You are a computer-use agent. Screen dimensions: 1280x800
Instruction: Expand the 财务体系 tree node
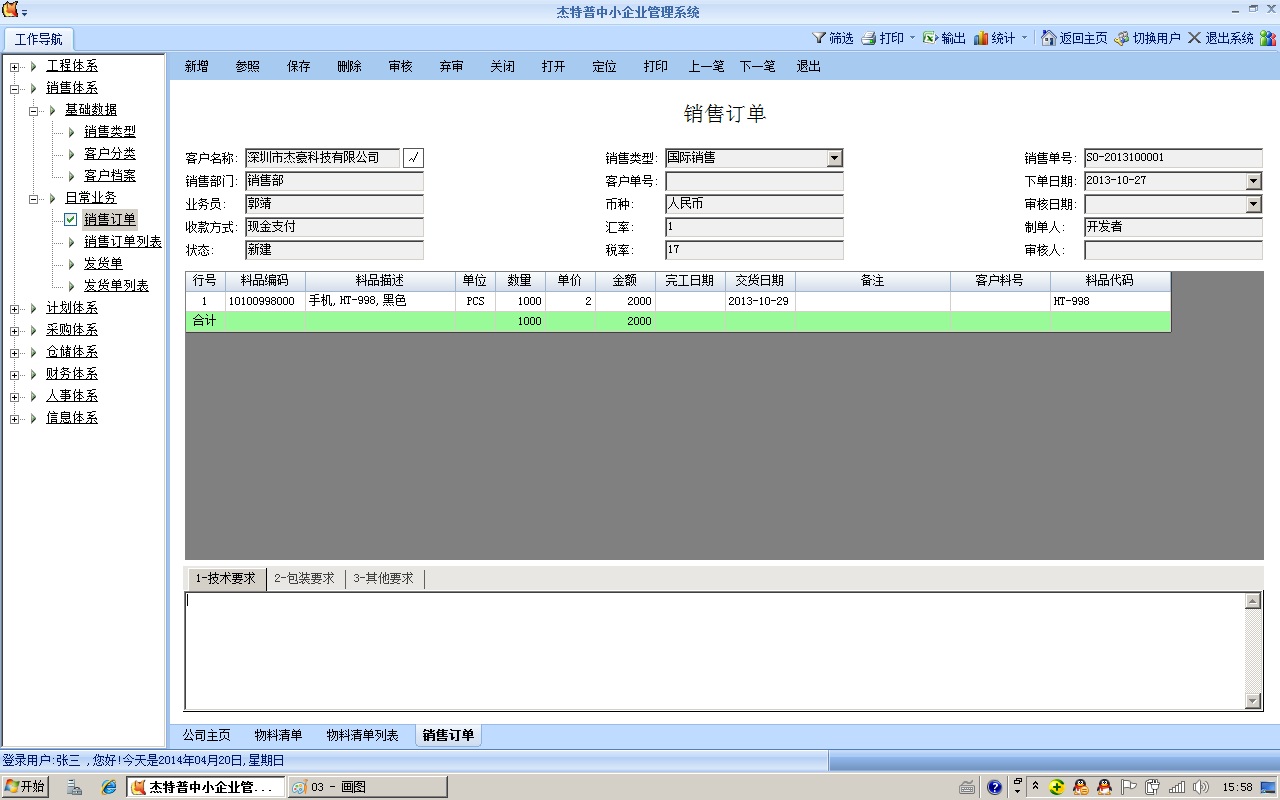click(x=15, y=375)
